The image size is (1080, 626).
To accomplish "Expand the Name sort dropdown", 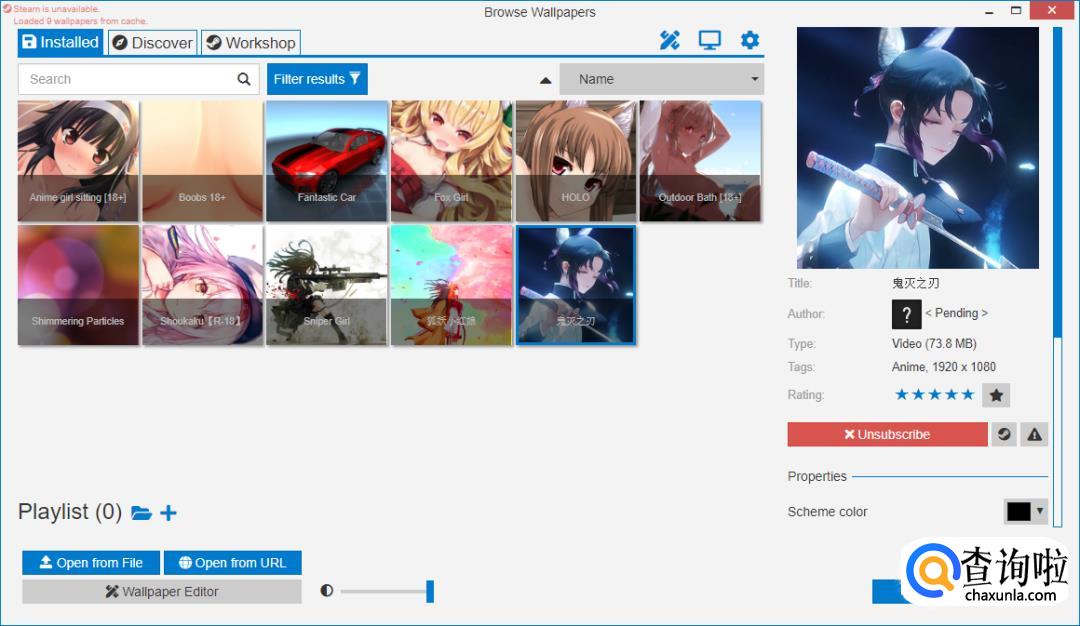I will pyautogui.click(x=755, y=79).
